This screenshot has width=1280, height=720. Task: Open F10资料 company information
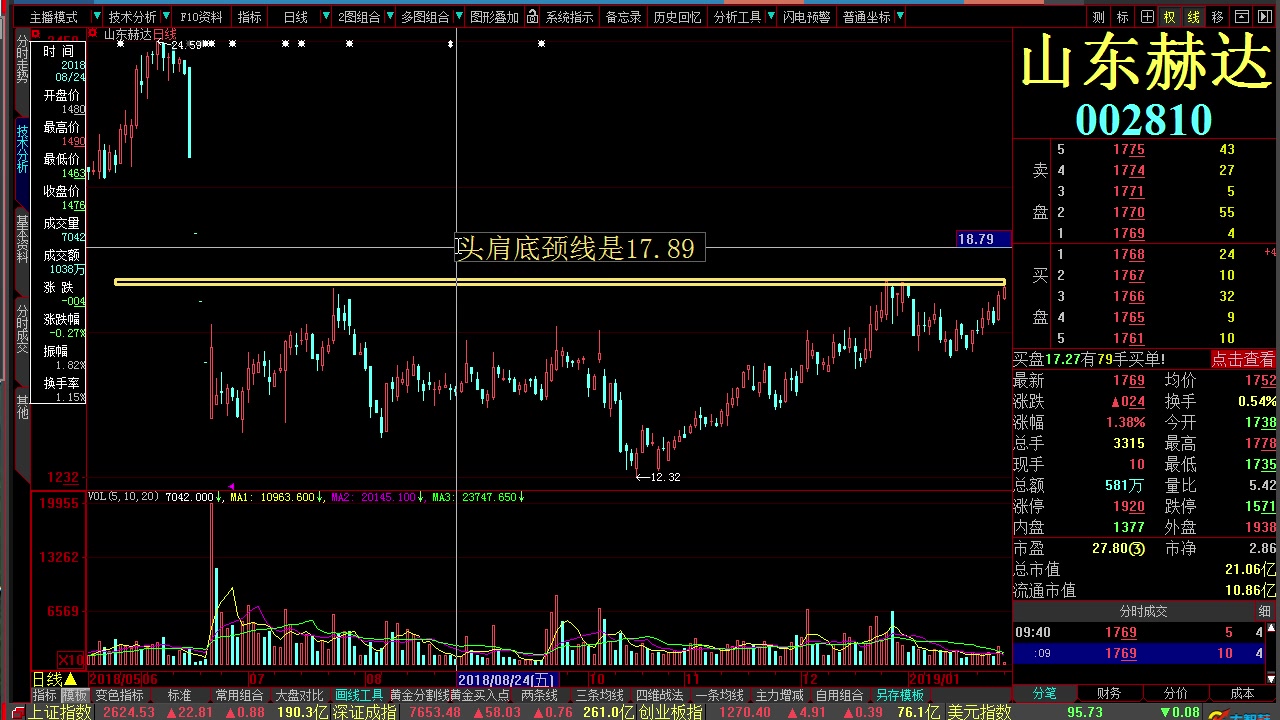tap(201, 17)
